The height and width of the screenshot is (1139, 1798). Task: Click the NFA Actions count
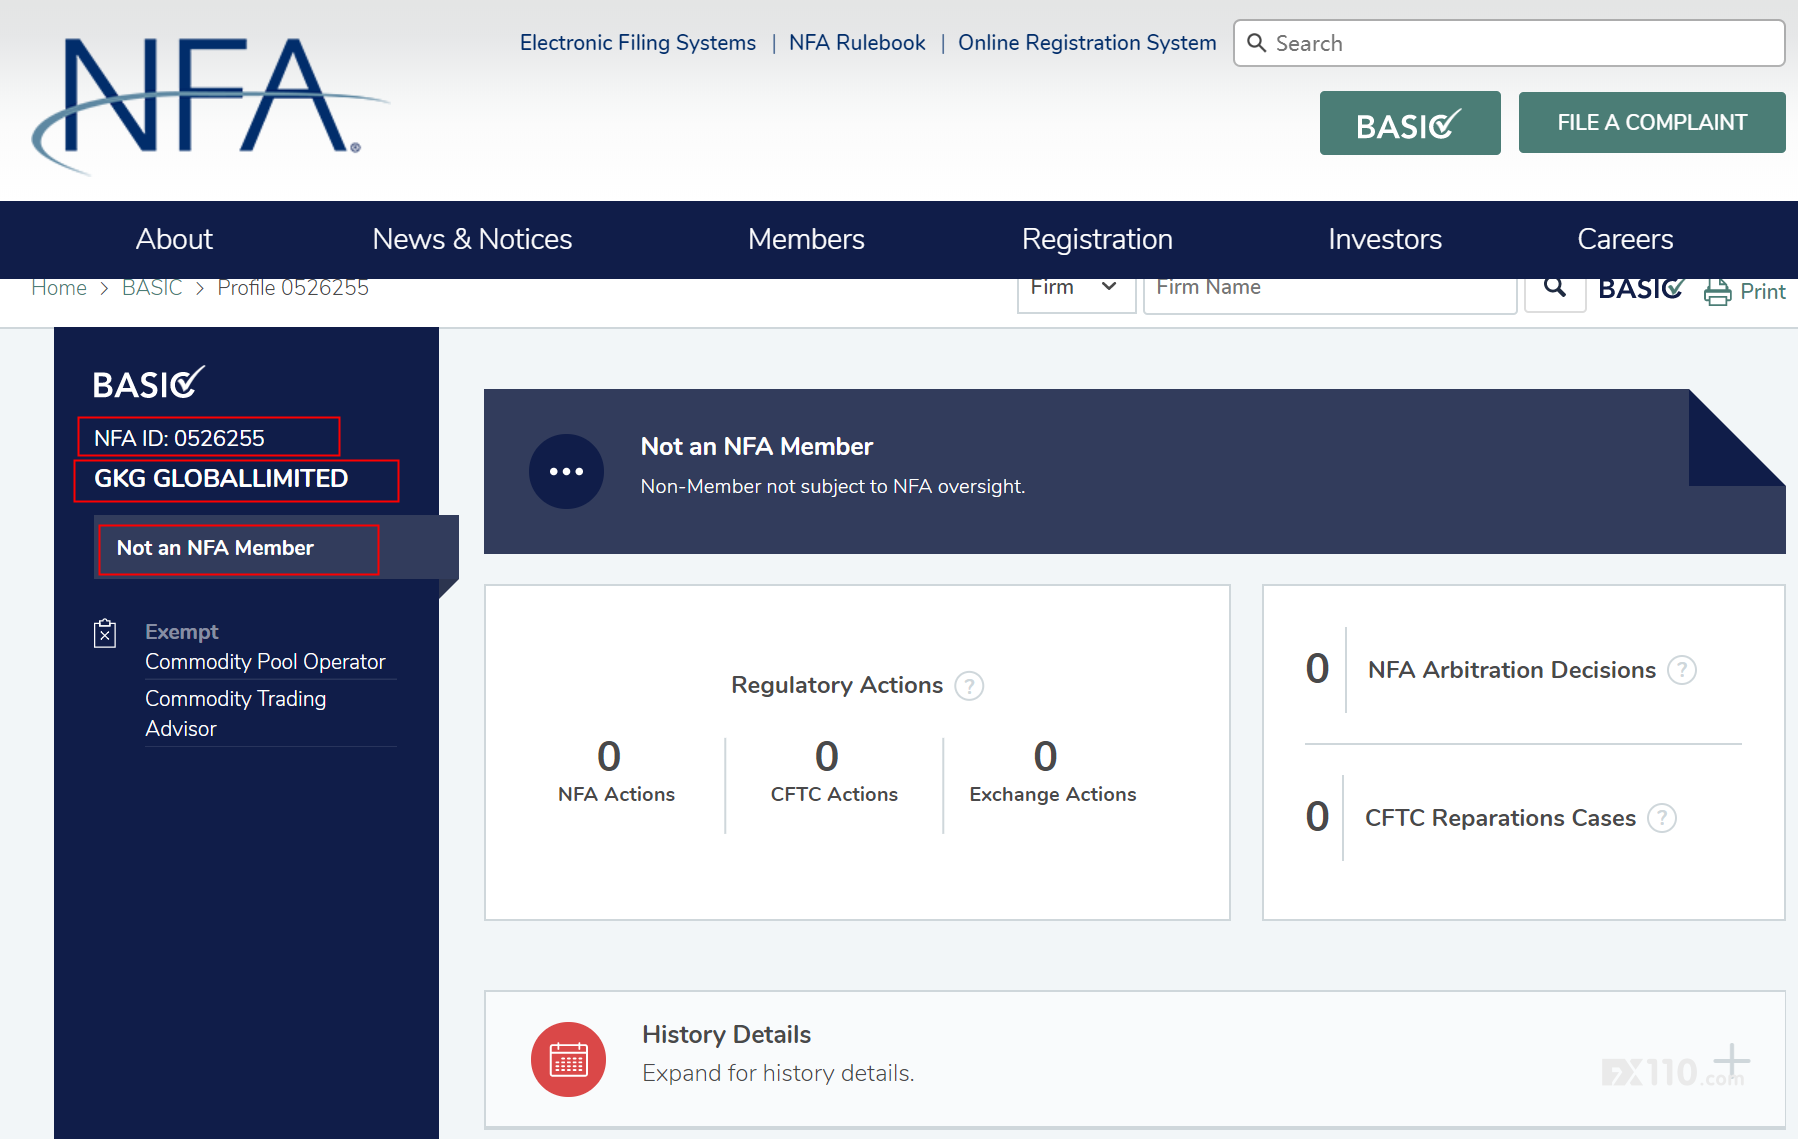click(x=609, y=756)
